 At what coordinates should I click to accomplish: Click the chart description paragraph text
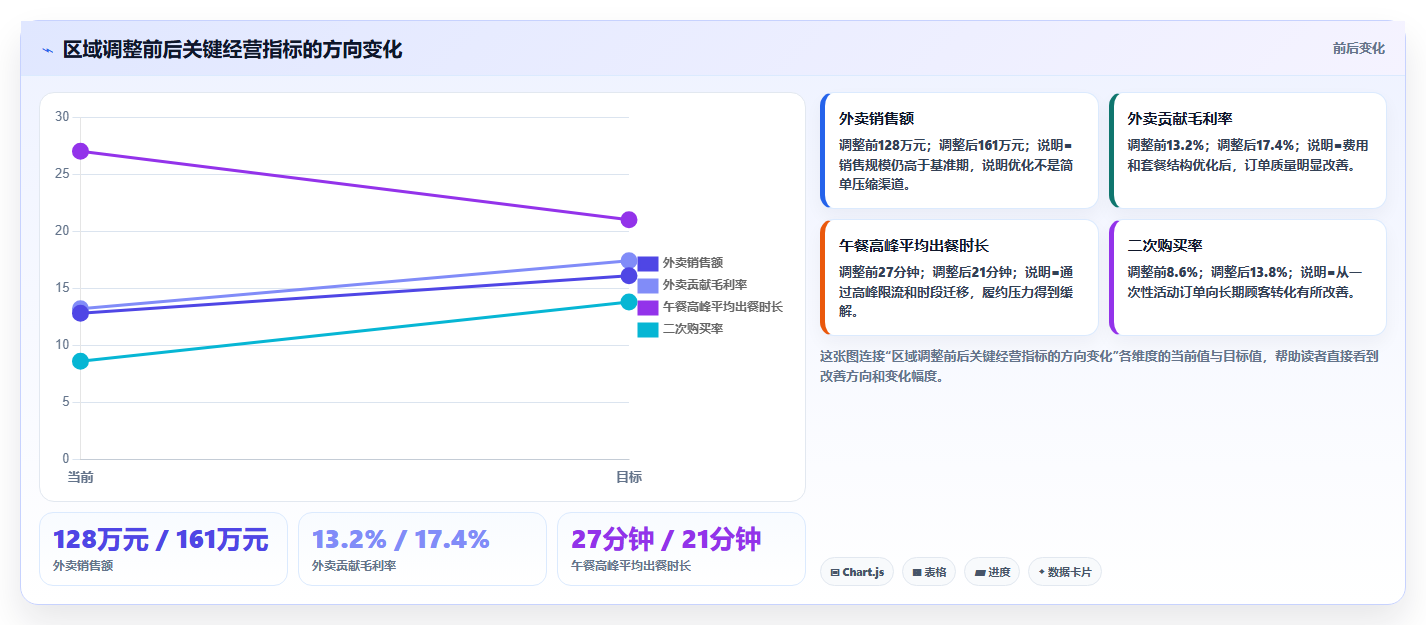[1099, 366]
